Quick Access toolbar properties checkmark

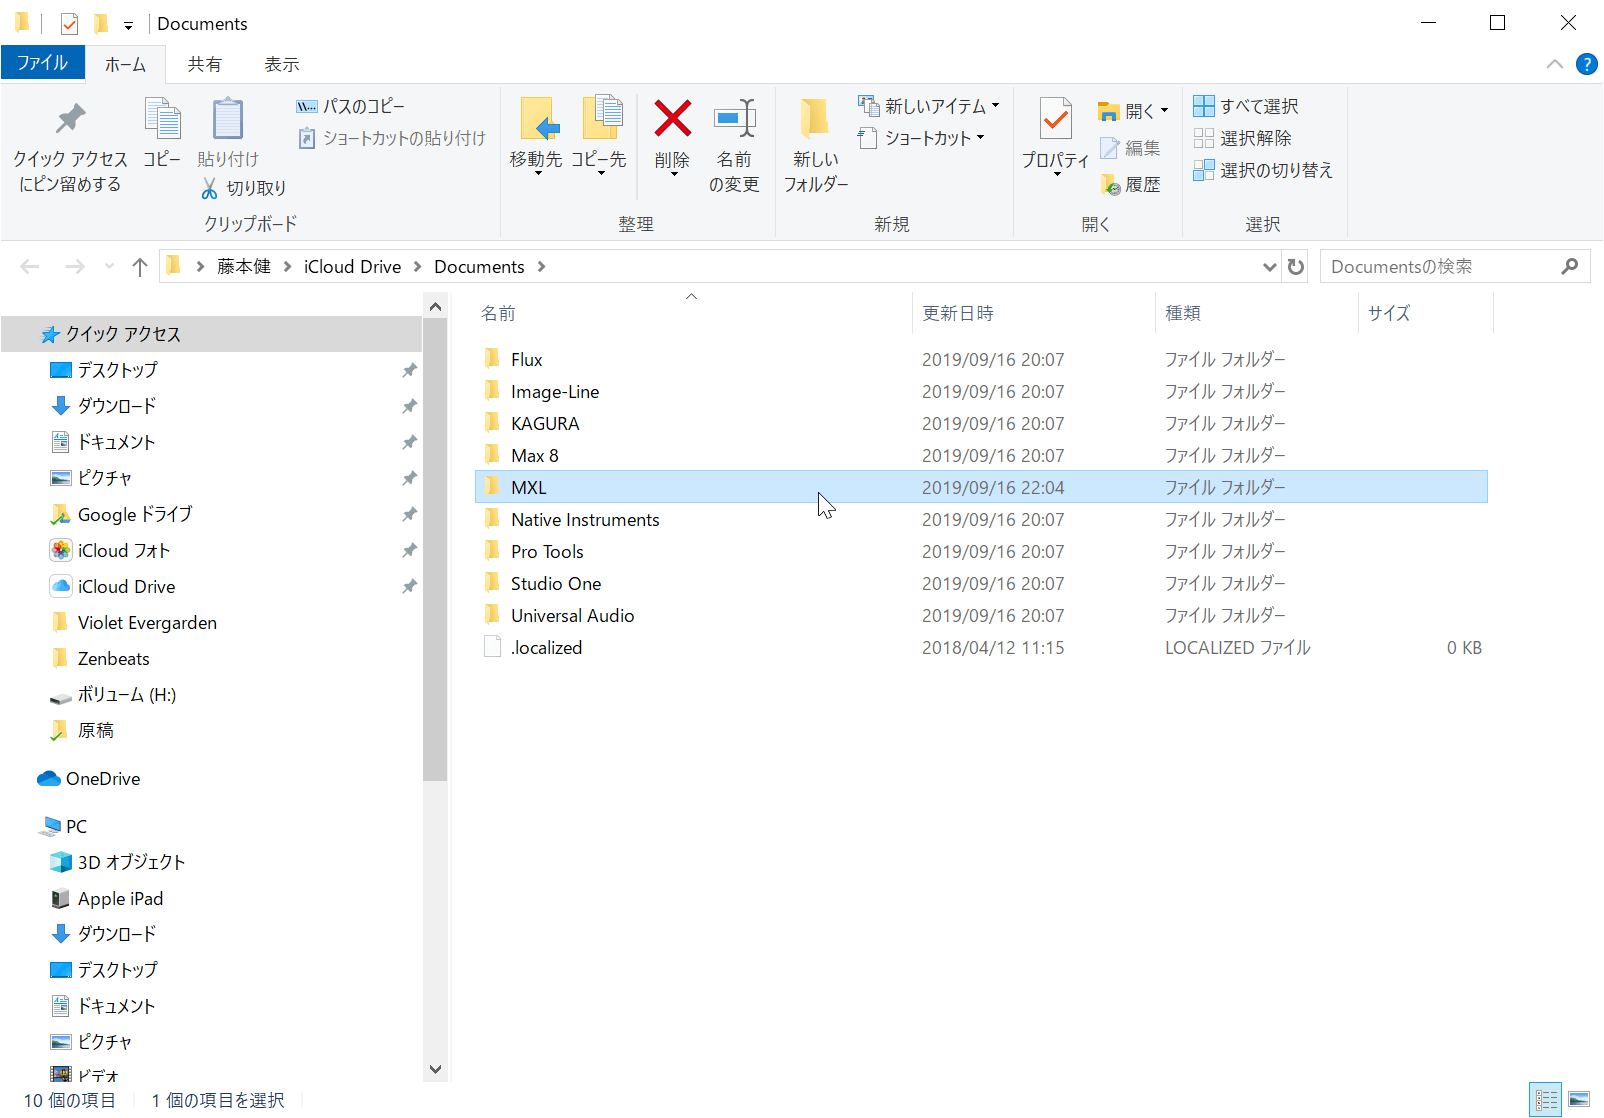[x=69, y=23]
